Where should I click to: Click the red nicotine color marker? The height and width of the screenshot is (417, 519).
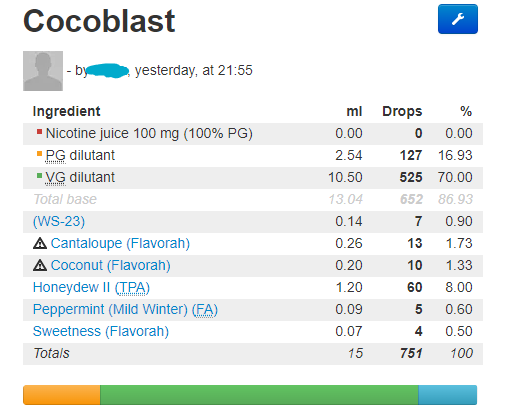point(39,132)
